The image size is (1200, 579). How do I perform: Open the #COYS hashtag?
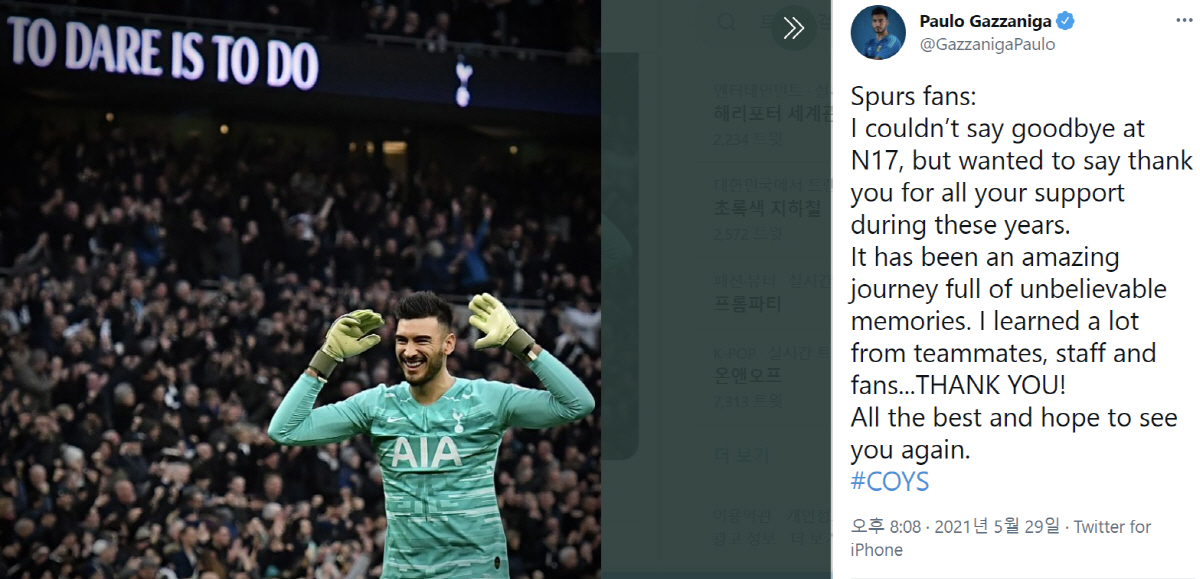[x=890, y=482]
